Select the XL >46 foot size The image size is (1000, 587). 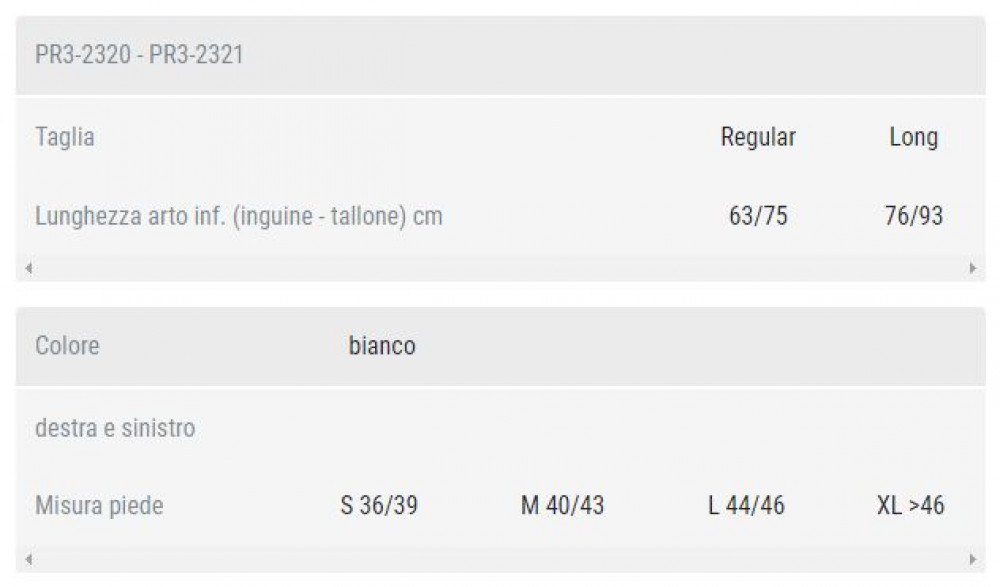910,506
